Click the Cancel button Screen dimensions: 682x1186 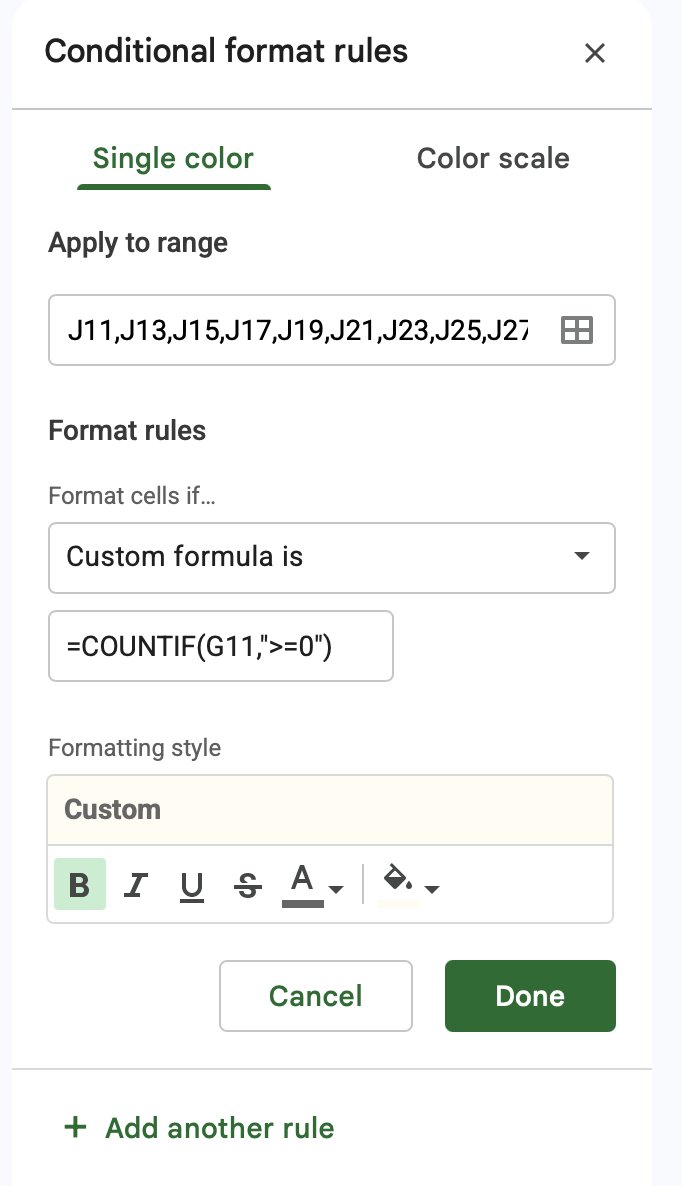(x=316, y=996)
